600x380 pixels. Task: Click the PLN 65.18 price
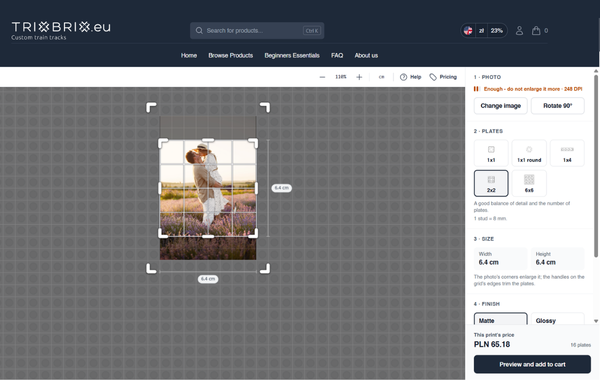(492, 344)
